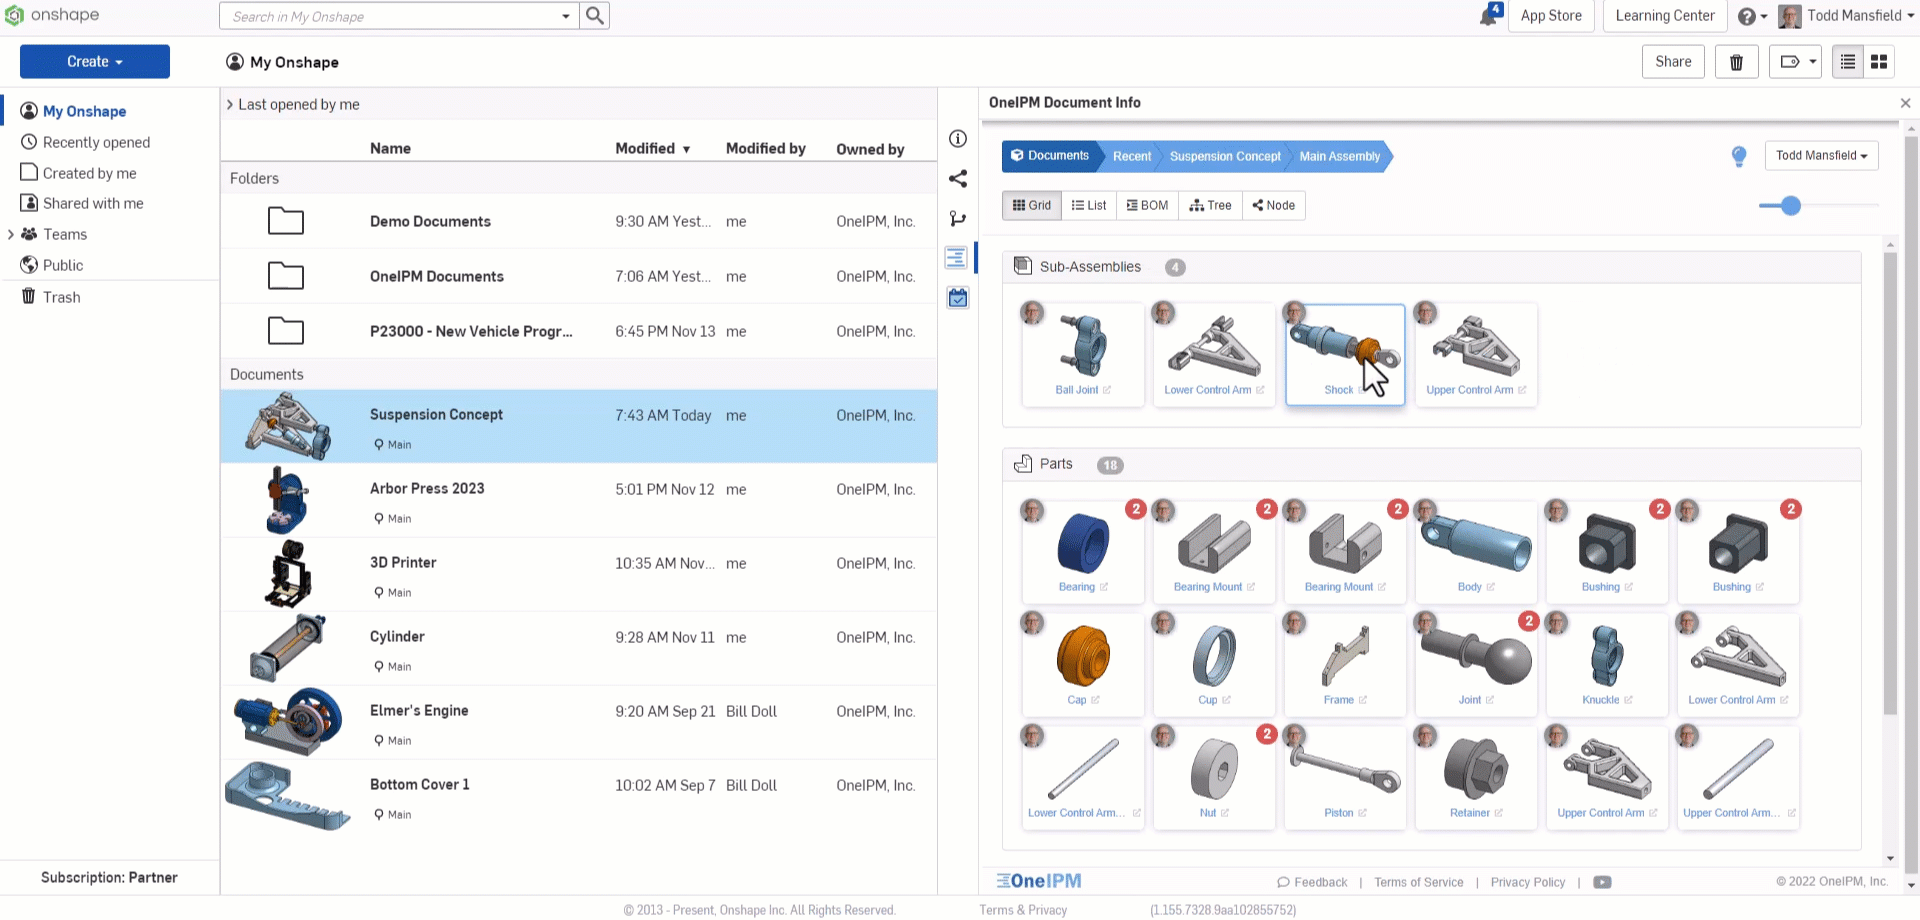
Task: Open the YouTube icon in OneIPM footer
Action: (x=1602, y=882)
